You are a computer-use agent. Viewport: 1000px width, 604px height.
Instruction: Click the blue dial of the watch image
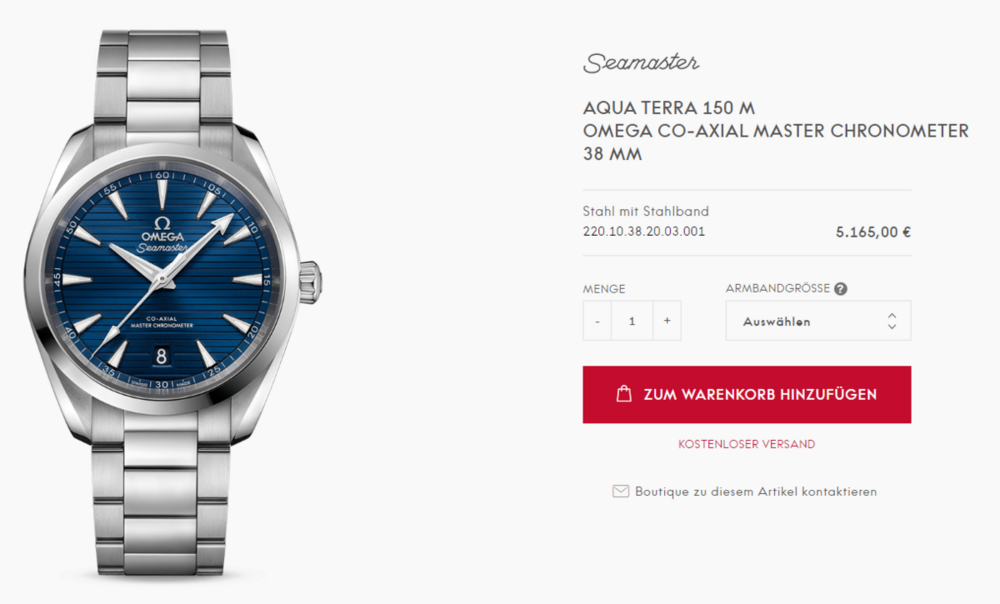162,279
